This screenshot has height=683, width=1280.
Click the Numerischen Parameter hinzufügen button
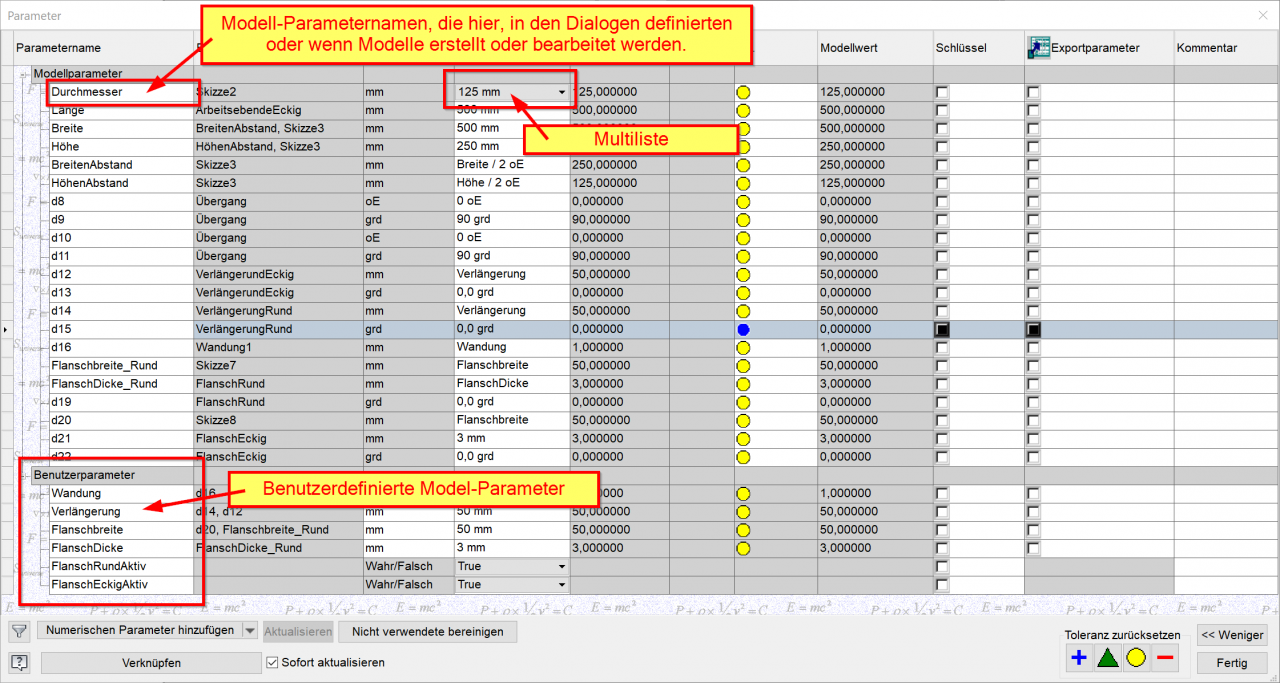tap(140, 631)
